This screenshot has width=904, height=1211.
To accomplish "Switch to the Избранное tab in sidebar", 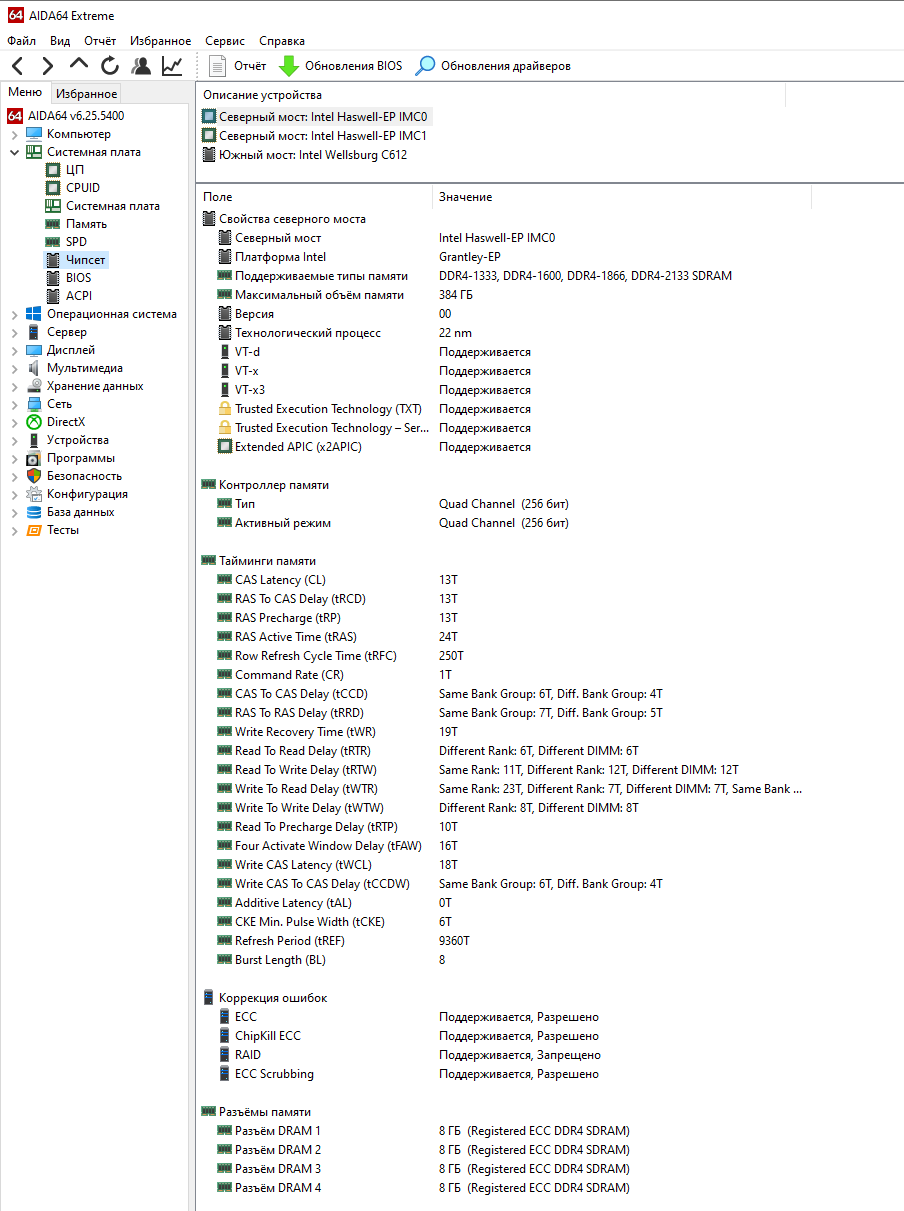I will (86, 94).
